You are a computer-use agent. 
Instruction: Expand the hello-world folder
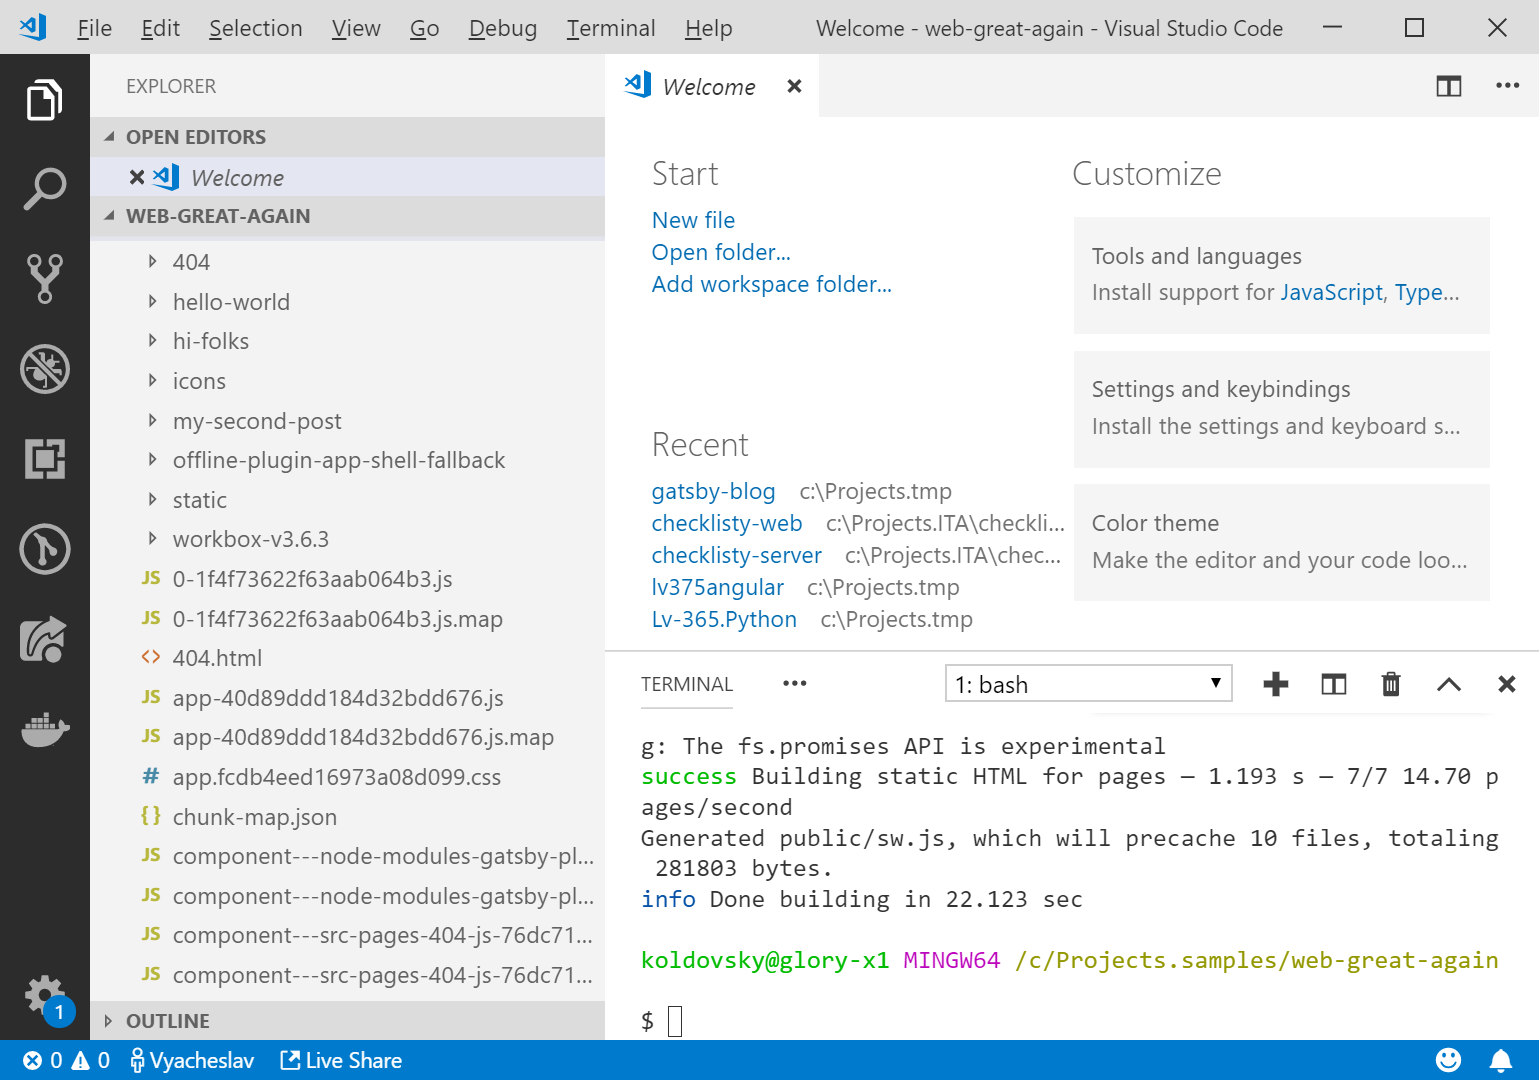click(x=347, y=302)
